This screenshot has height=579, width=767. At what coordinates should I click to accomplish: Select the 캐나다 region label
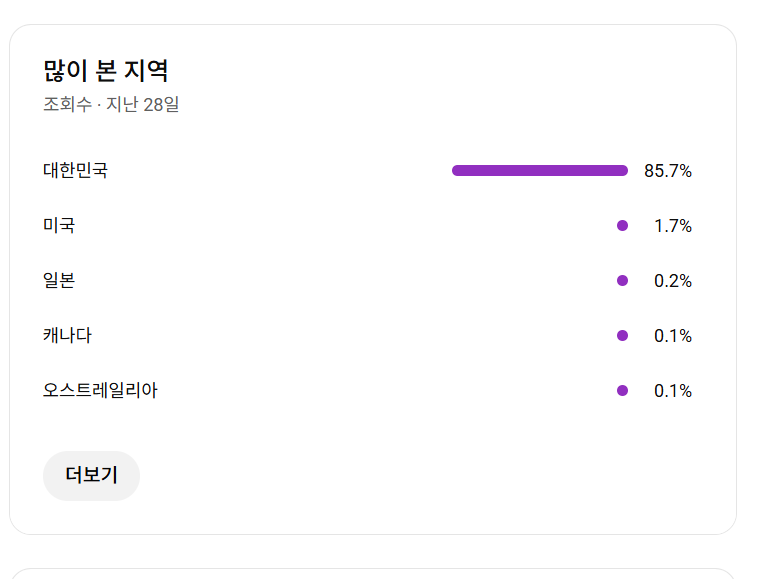tap(67, 336)
